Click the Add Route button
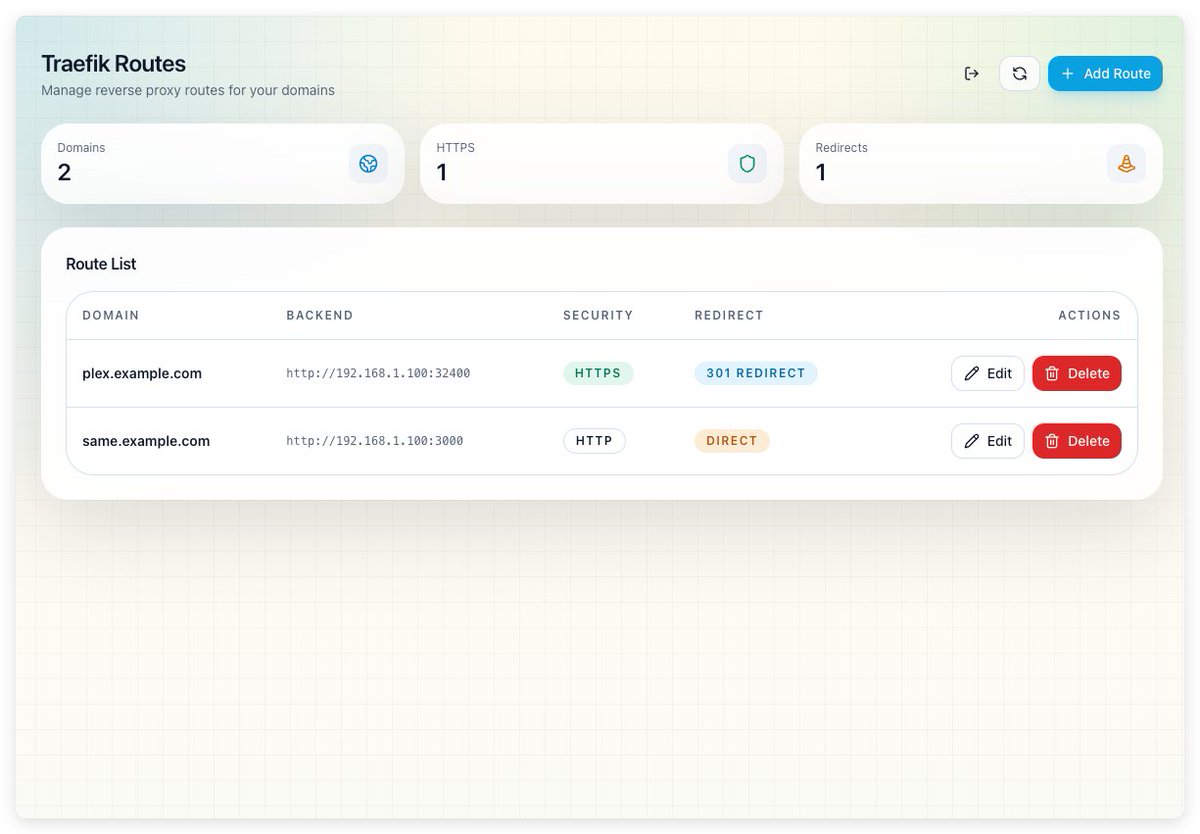This screenshot has height=834, width=1200. (x=1105, y=73)
